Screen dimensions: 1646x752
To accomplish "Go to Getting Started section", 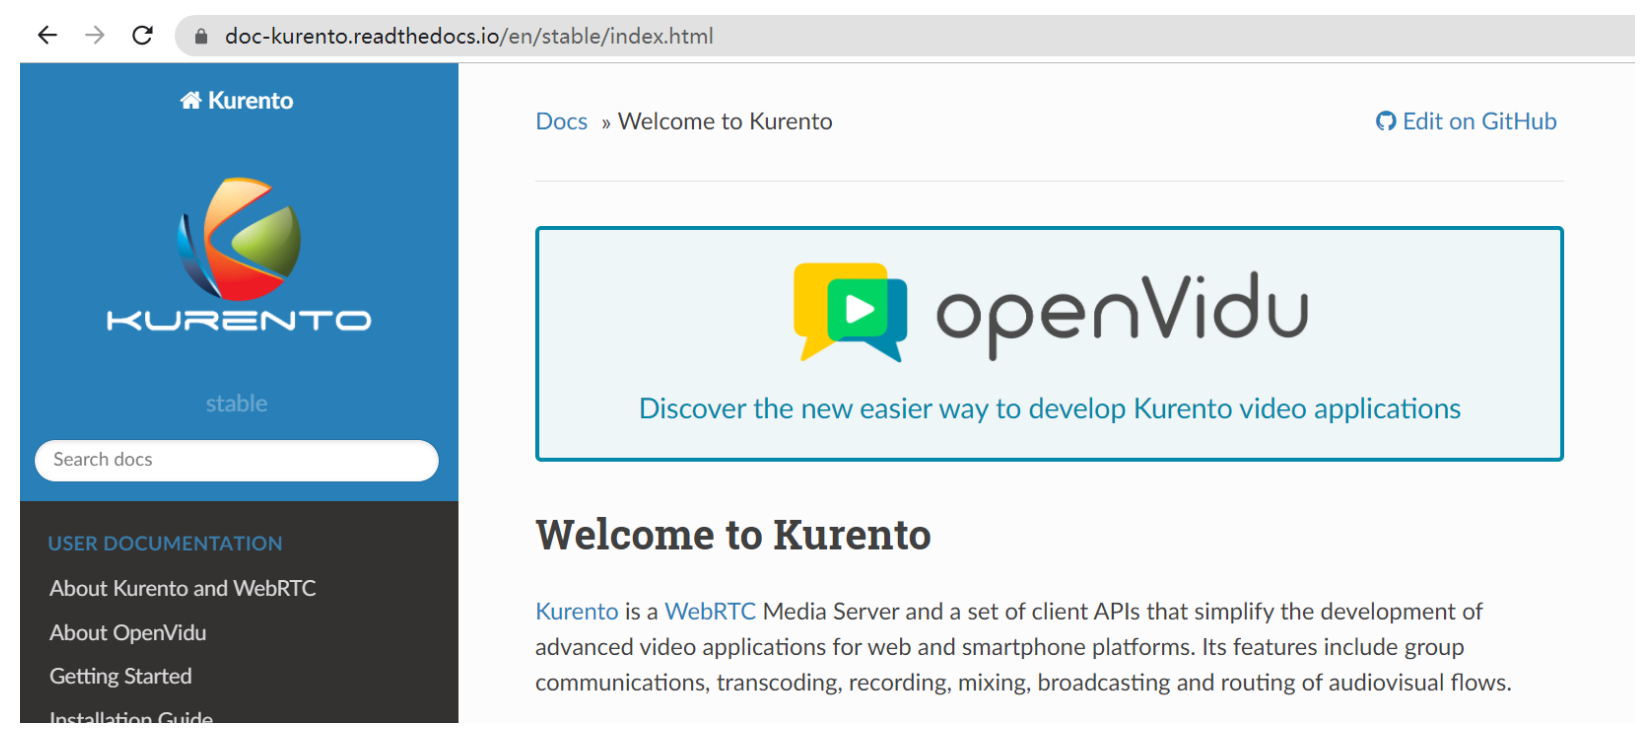I will [121, 677].
